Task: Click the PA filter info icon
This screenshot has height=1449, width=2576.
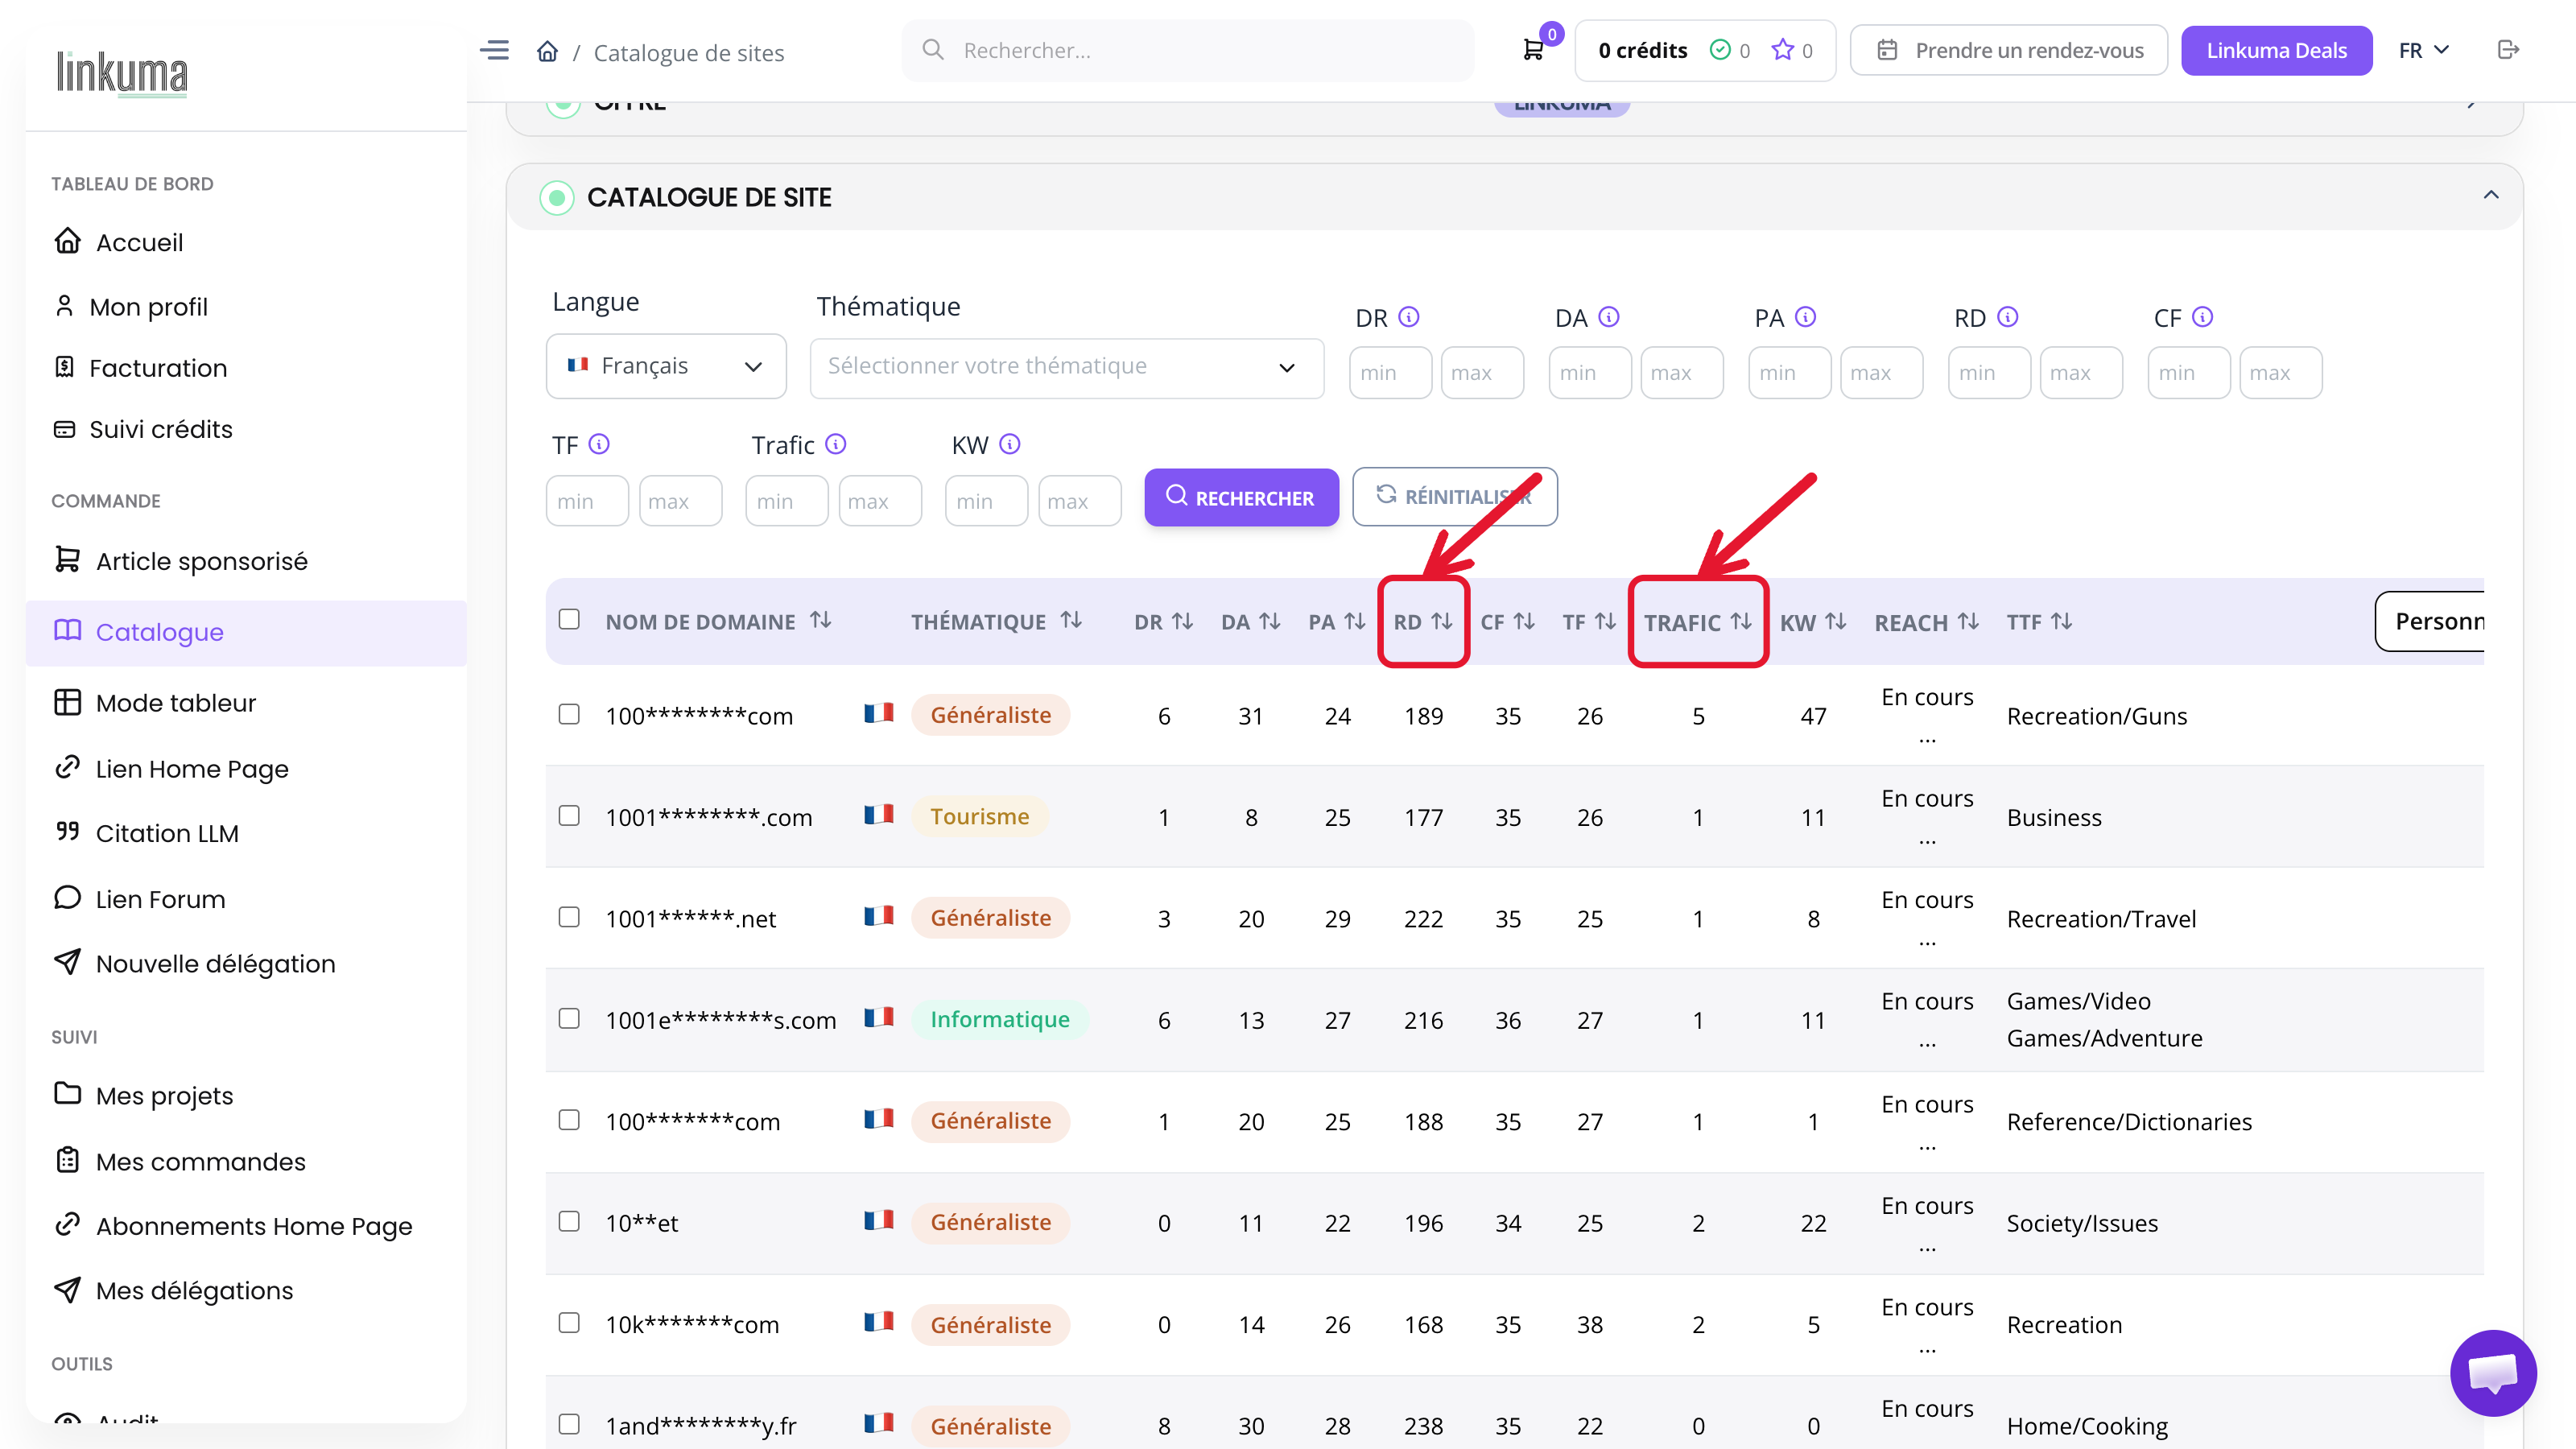Action: pos(1805,317)
